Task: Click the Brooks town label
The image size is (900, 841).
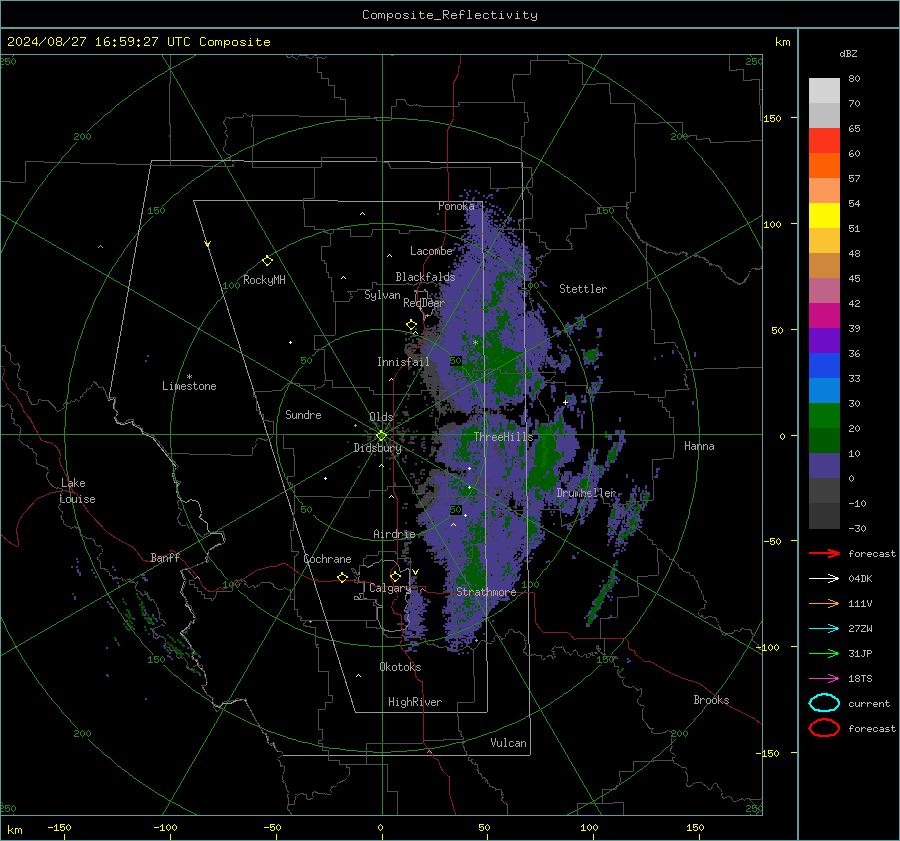Action: [711, 700]
